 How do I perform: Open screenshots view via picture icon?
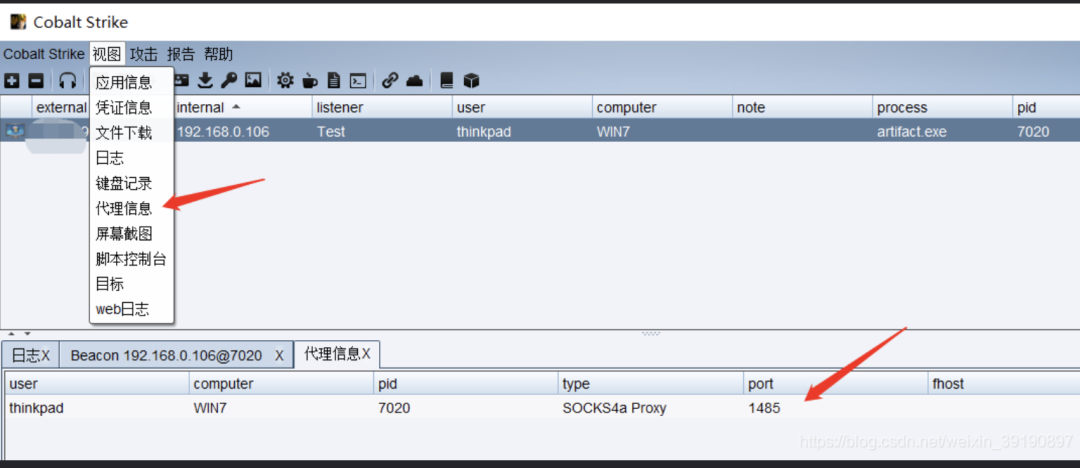click(253, 81)
